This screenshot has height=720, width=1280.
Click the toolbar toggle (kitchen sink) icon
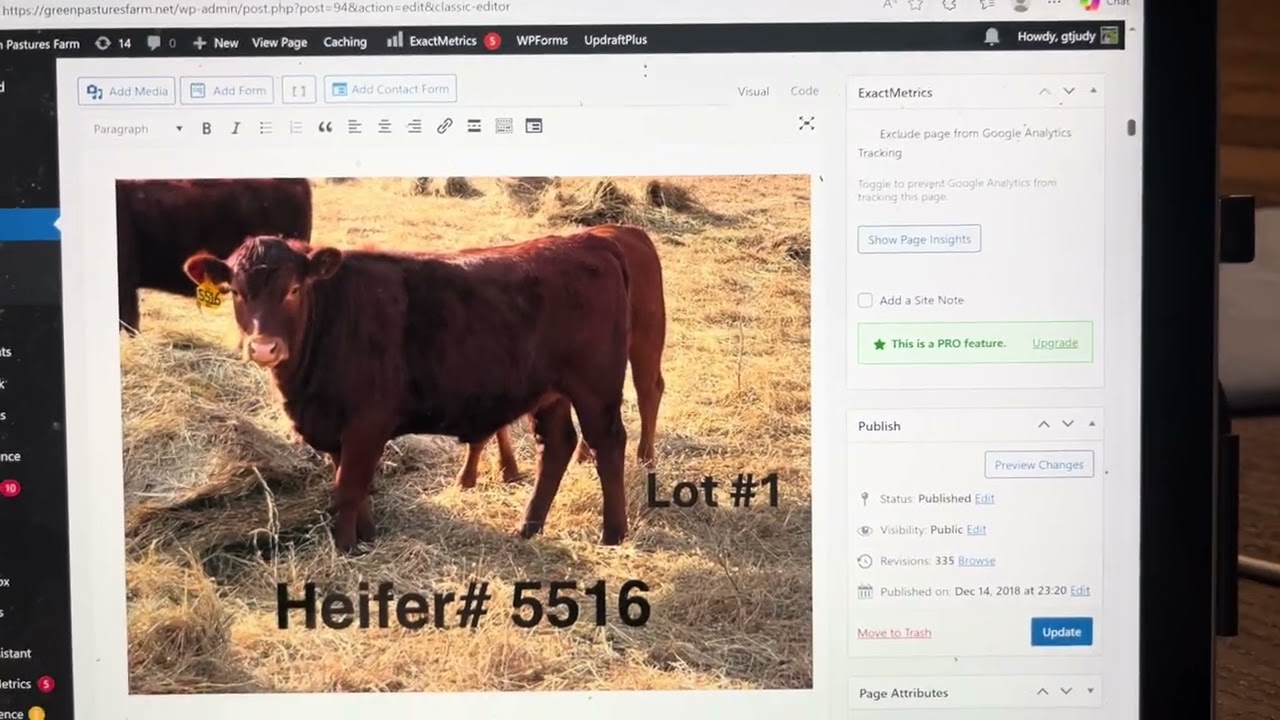[x=504, y=126]
